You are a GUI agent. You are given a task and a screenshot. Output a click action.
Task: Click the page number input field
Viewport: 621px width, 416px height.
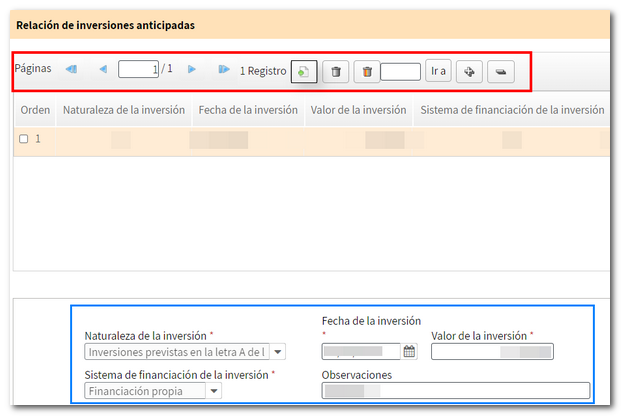coord(138,70)
